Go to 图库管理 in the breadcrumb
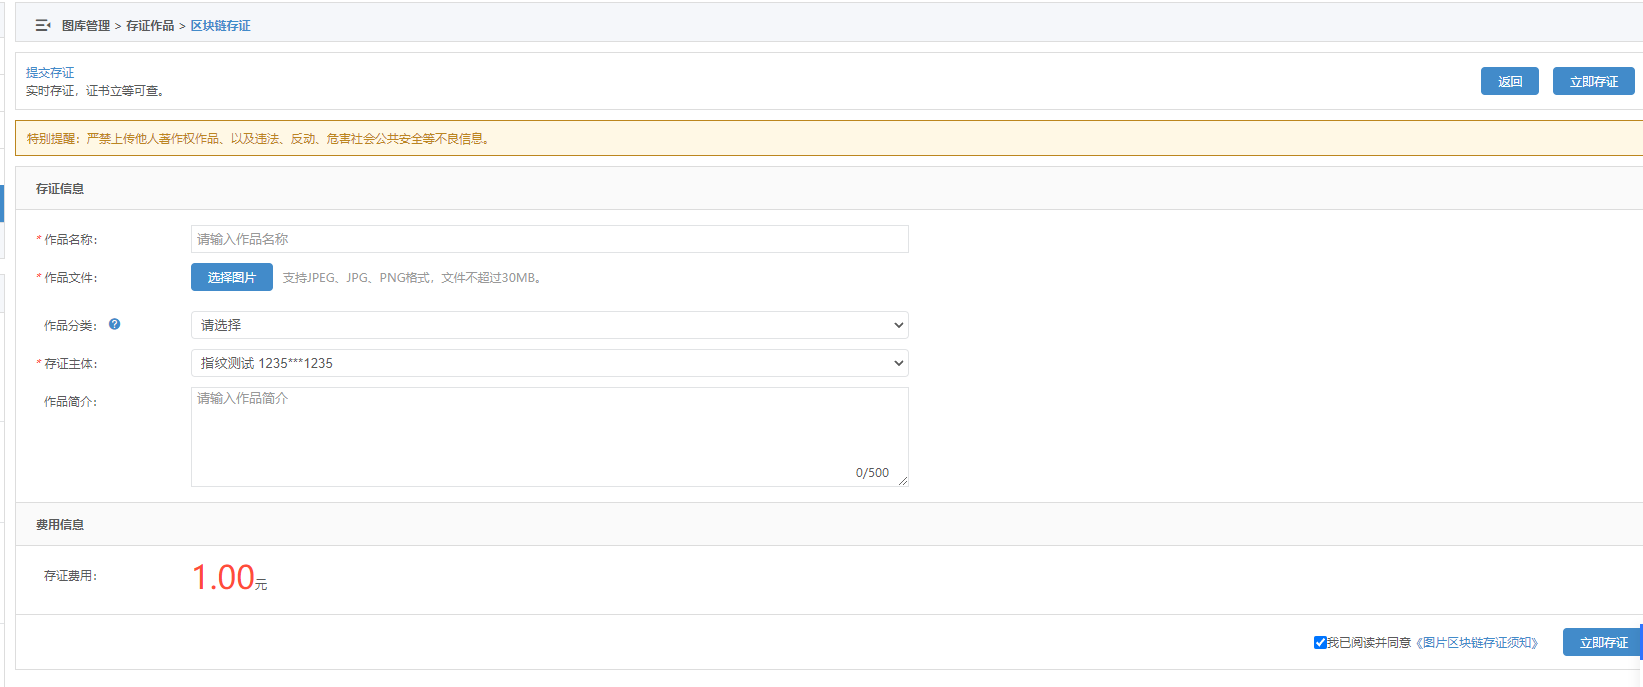This screenshot has height=687, width=1643. click(86, 26)
